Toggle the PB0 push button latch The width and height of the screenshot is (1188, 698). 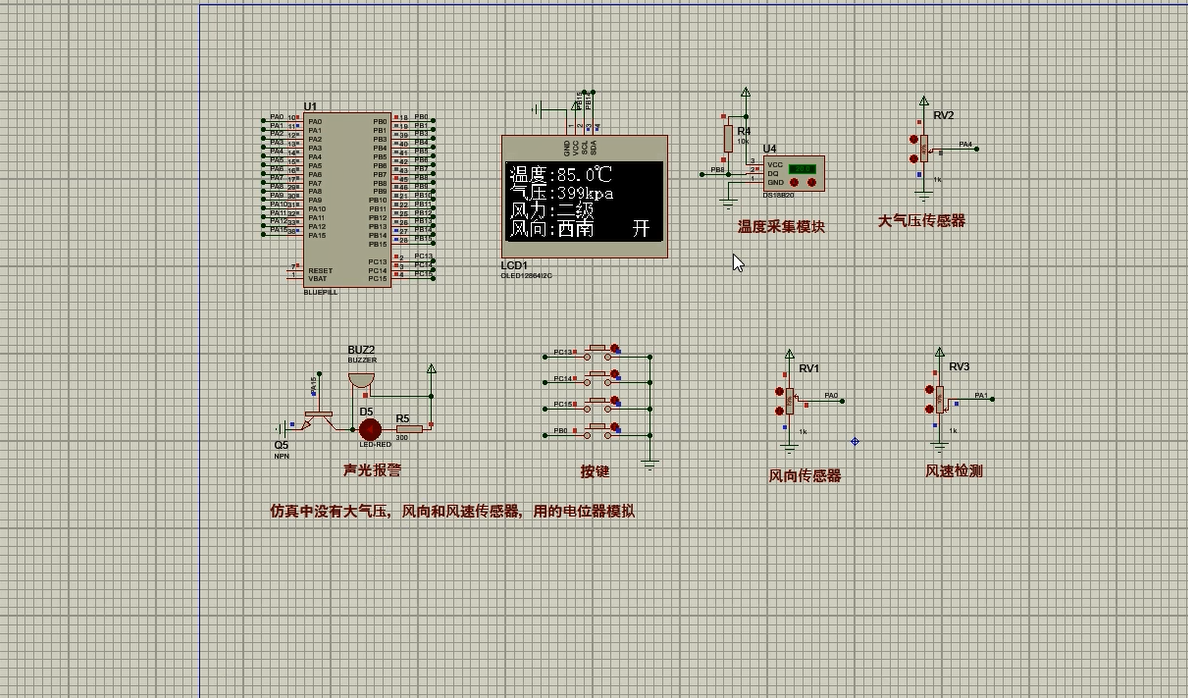615,427
